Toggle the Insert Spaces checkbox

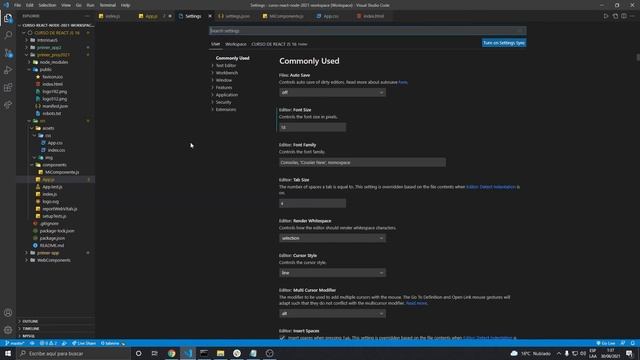point(282,338)
